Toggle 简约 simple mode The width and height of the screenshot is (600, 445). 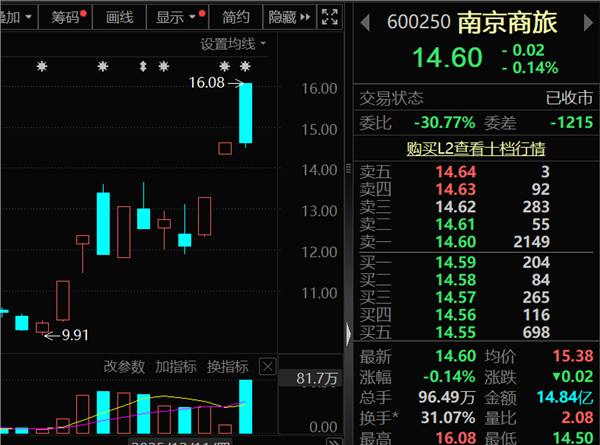[236, 17]
